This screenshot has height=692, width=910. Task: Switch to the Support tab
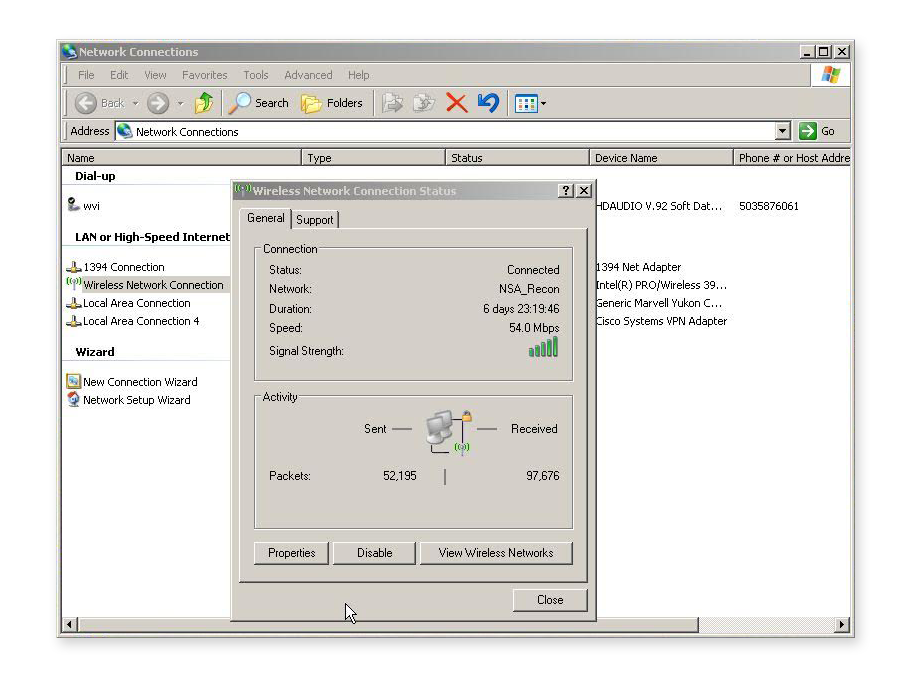click(x=315, y=219)
